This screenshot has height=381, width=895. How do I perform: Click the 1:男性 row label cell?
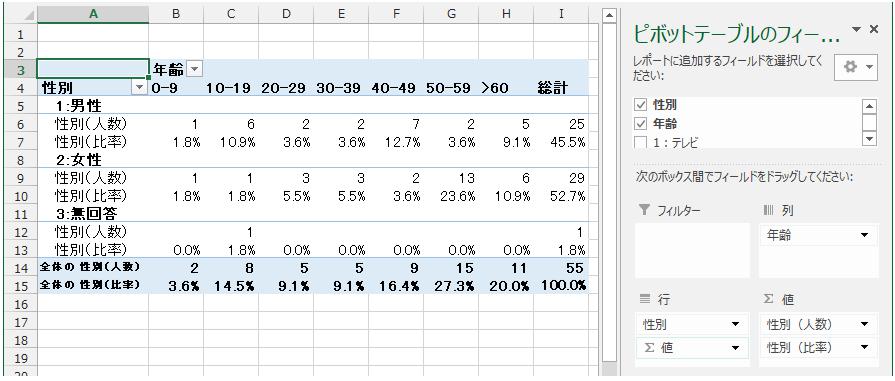93,105
